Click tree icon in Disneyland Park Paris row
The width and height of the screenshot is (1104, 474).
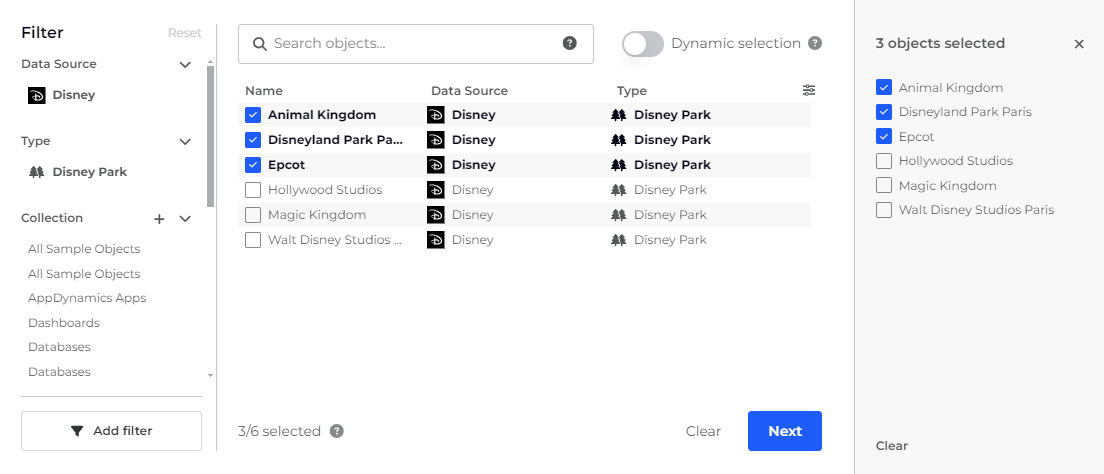click(619, 140)
